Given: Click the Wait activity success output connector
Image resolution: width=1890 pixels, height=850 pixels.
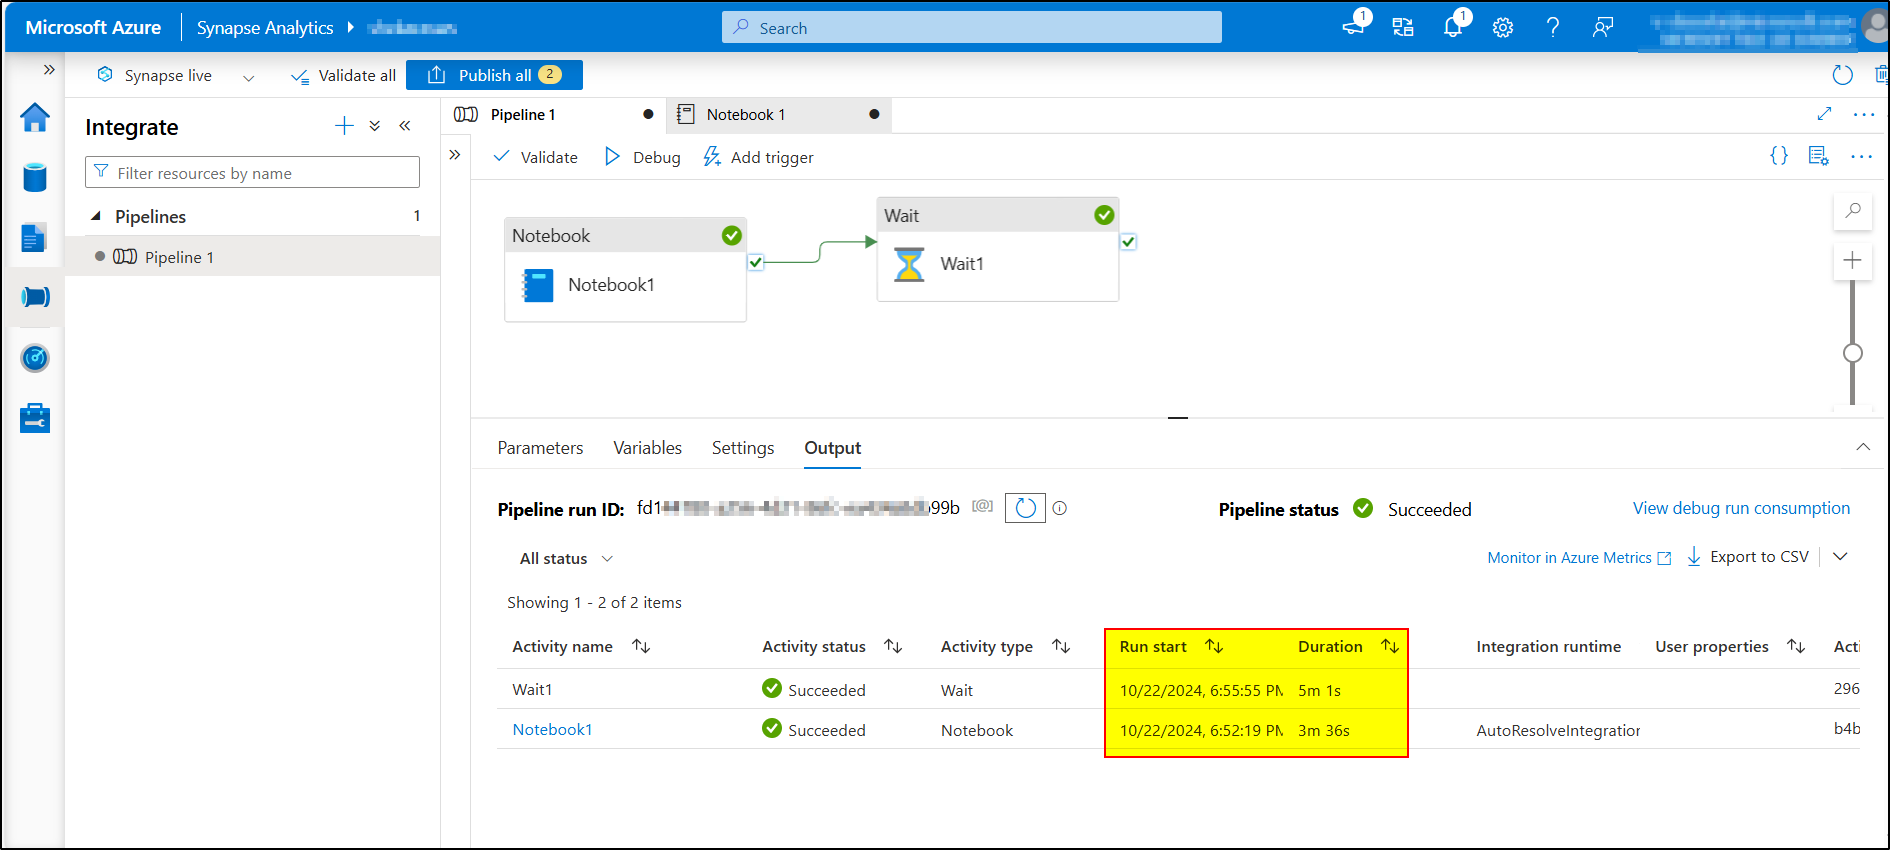Looking at the screenshot, I should tap(1128, 241).
